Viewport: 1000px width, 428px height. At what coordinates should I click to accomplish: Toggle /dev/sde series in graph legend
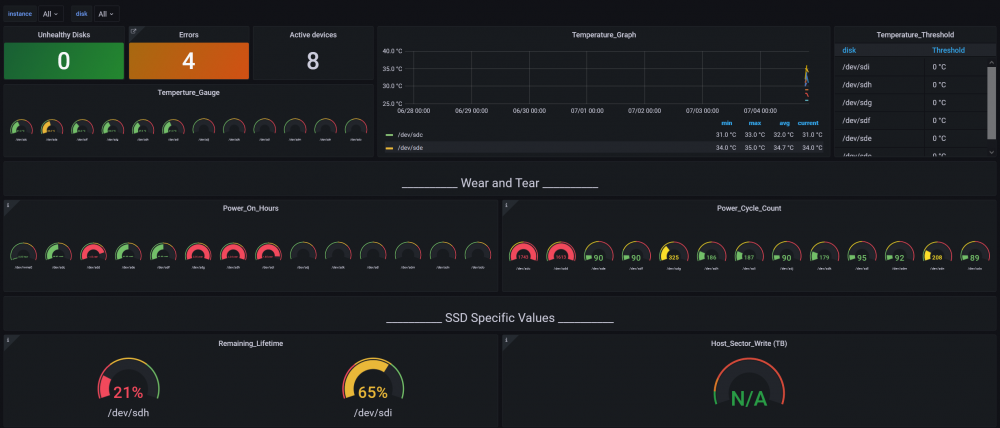click(x=411, y=148)
